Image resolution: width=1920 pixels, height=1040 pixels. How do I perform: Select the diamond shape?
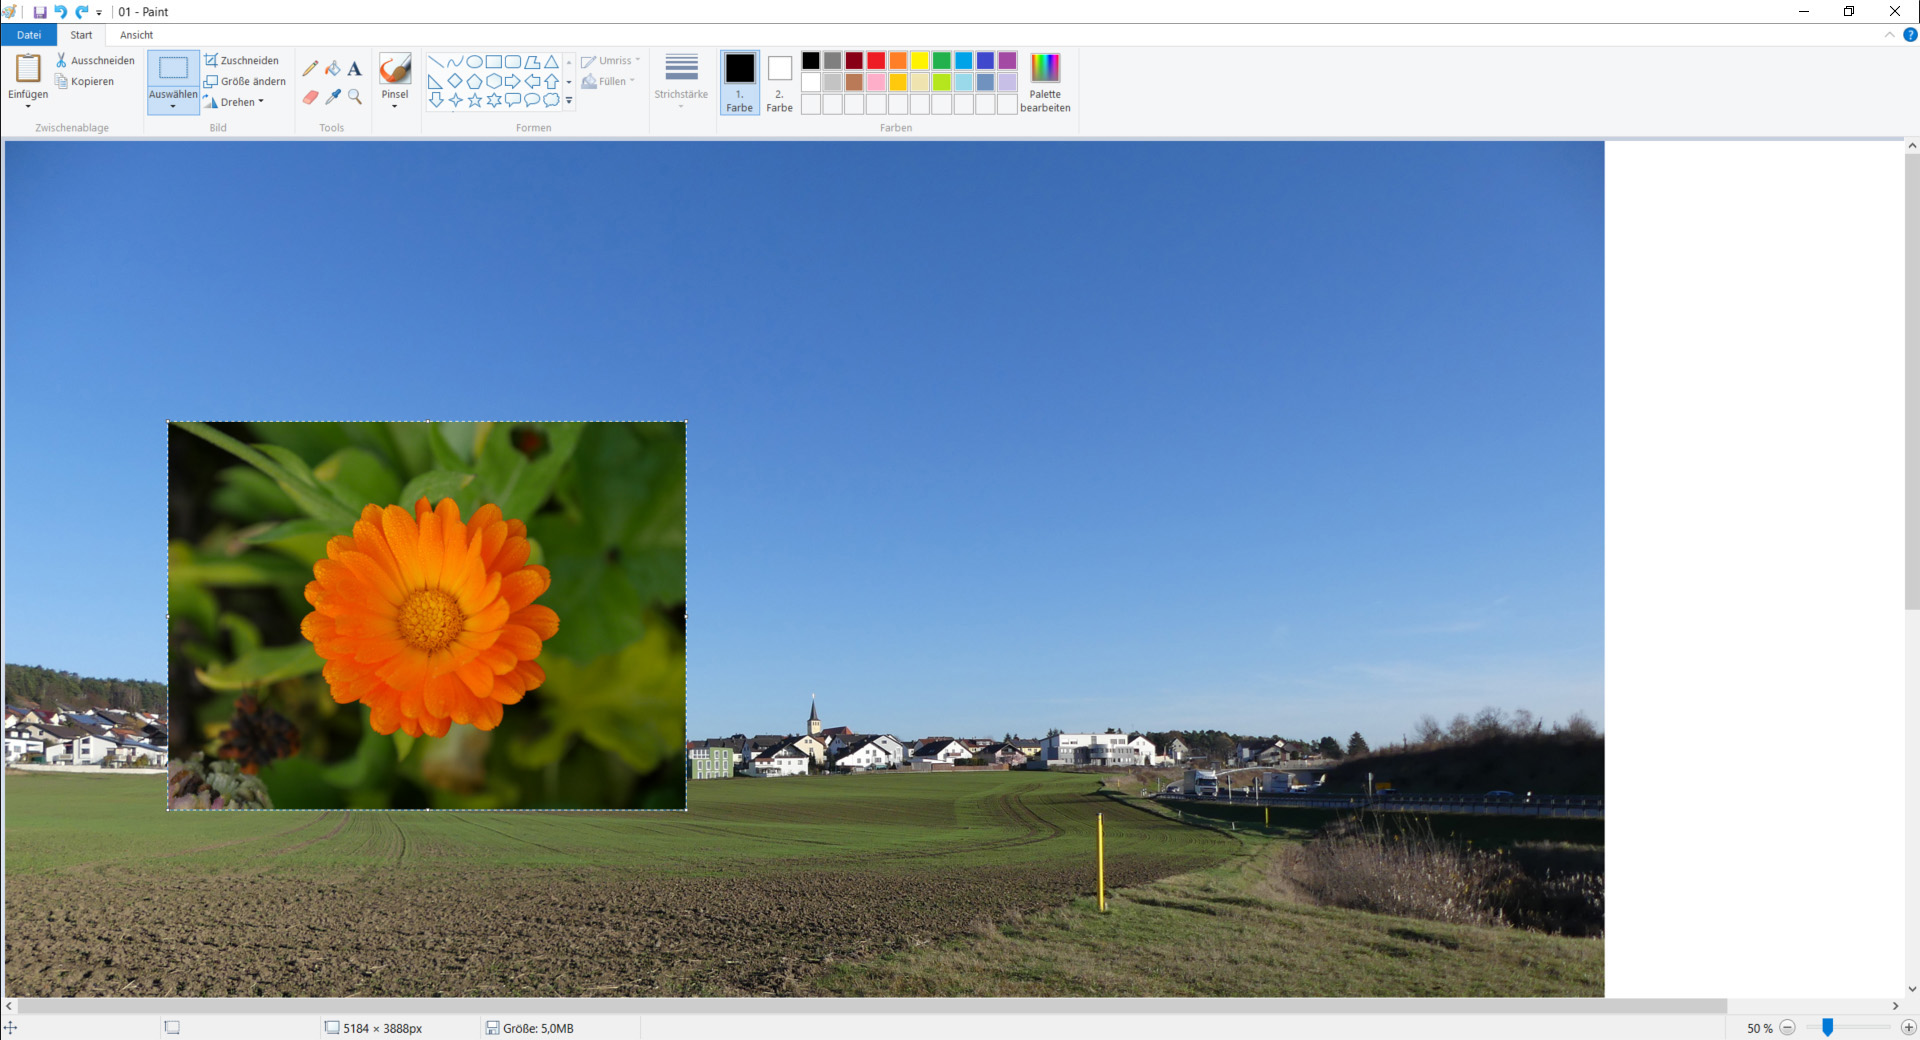click(x=455, y=81)
